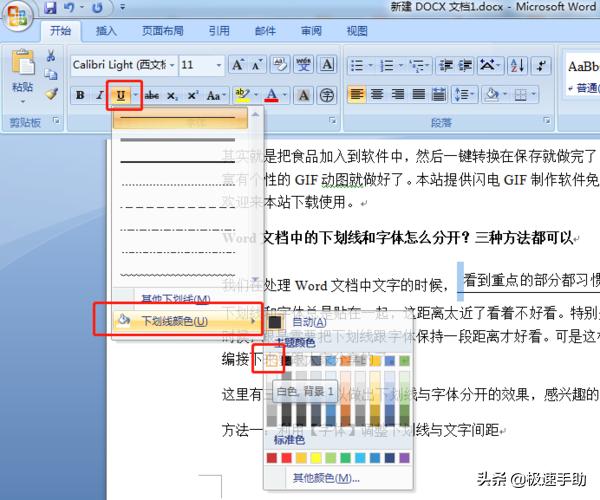This screenshot has width=600, height=500.
Task: Open the font dialog launcher
Action: pos(333,121)
